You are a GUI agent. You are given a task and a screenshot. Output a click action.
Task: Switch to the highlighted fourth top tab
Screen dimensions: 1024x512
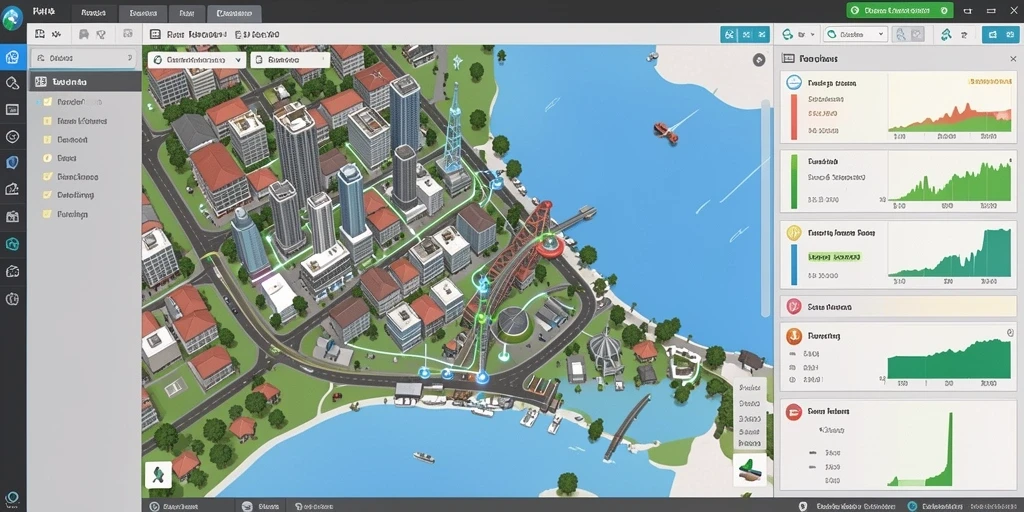tap(234, 13)
